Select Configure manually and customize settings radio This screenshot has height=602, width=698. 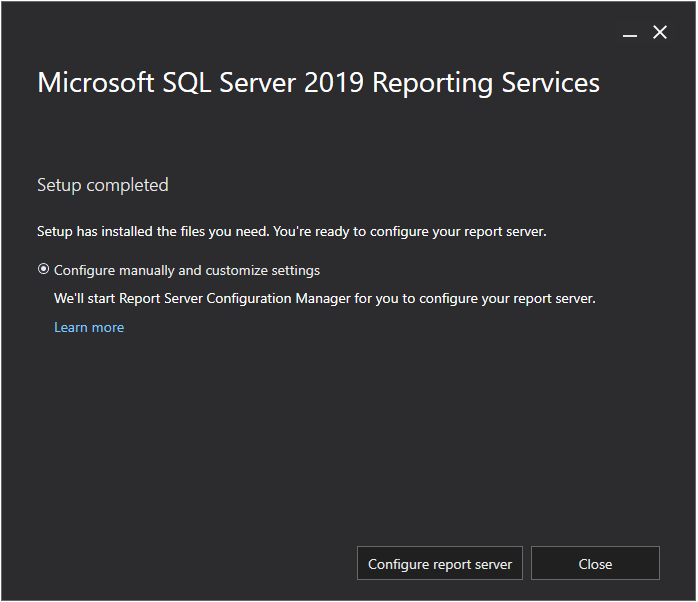click(x=43, y=269)
